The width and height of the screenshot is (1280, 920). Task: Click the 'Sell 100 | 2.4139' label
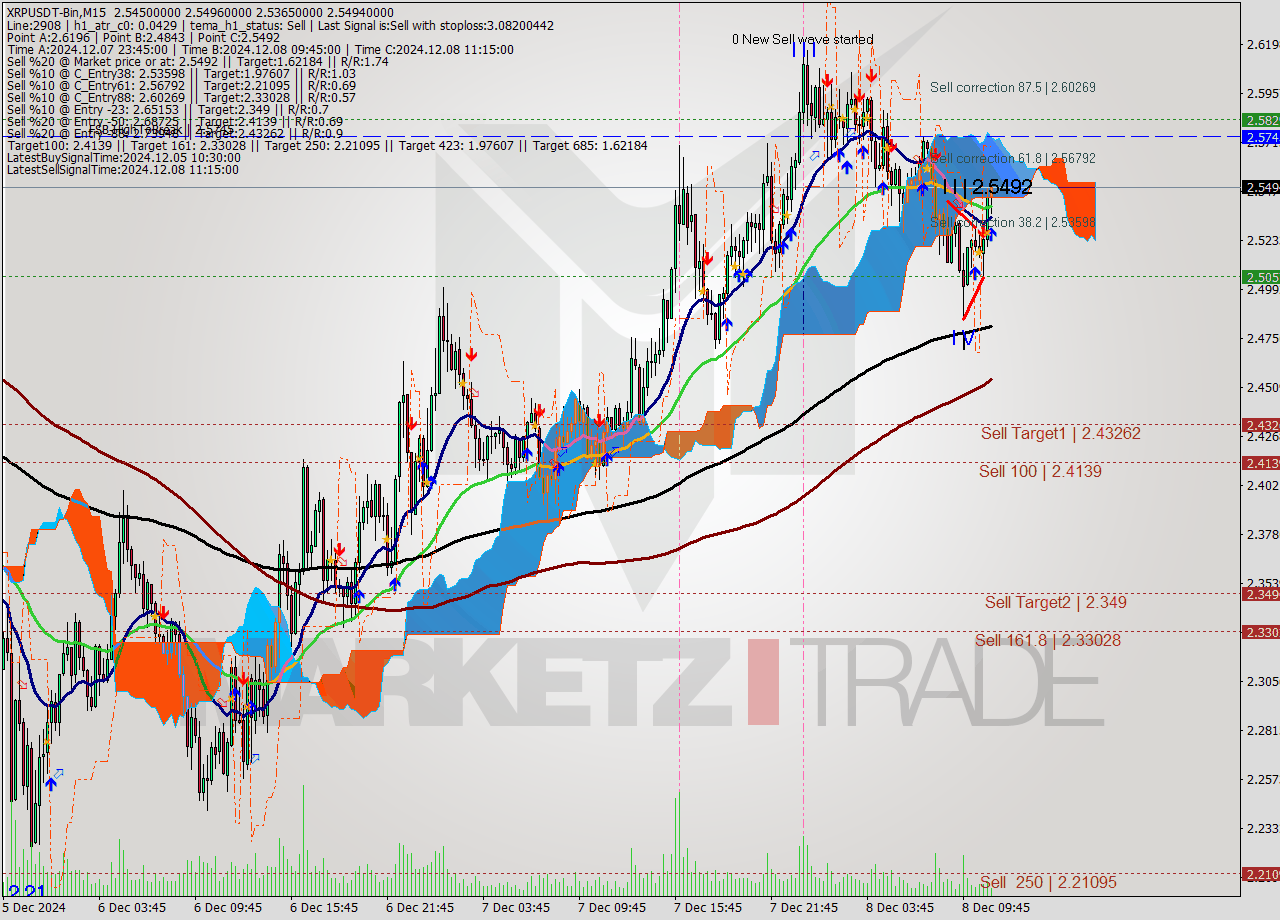(x=1040, y=470)
